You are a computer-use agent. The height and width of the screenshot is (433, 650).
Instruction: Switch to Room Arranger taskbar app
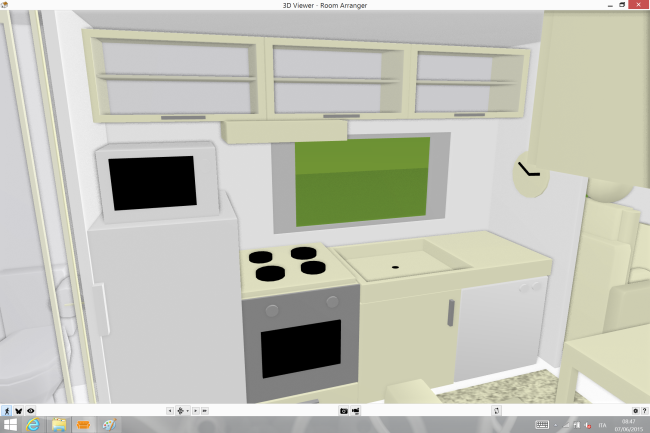(x=84, y=425)
